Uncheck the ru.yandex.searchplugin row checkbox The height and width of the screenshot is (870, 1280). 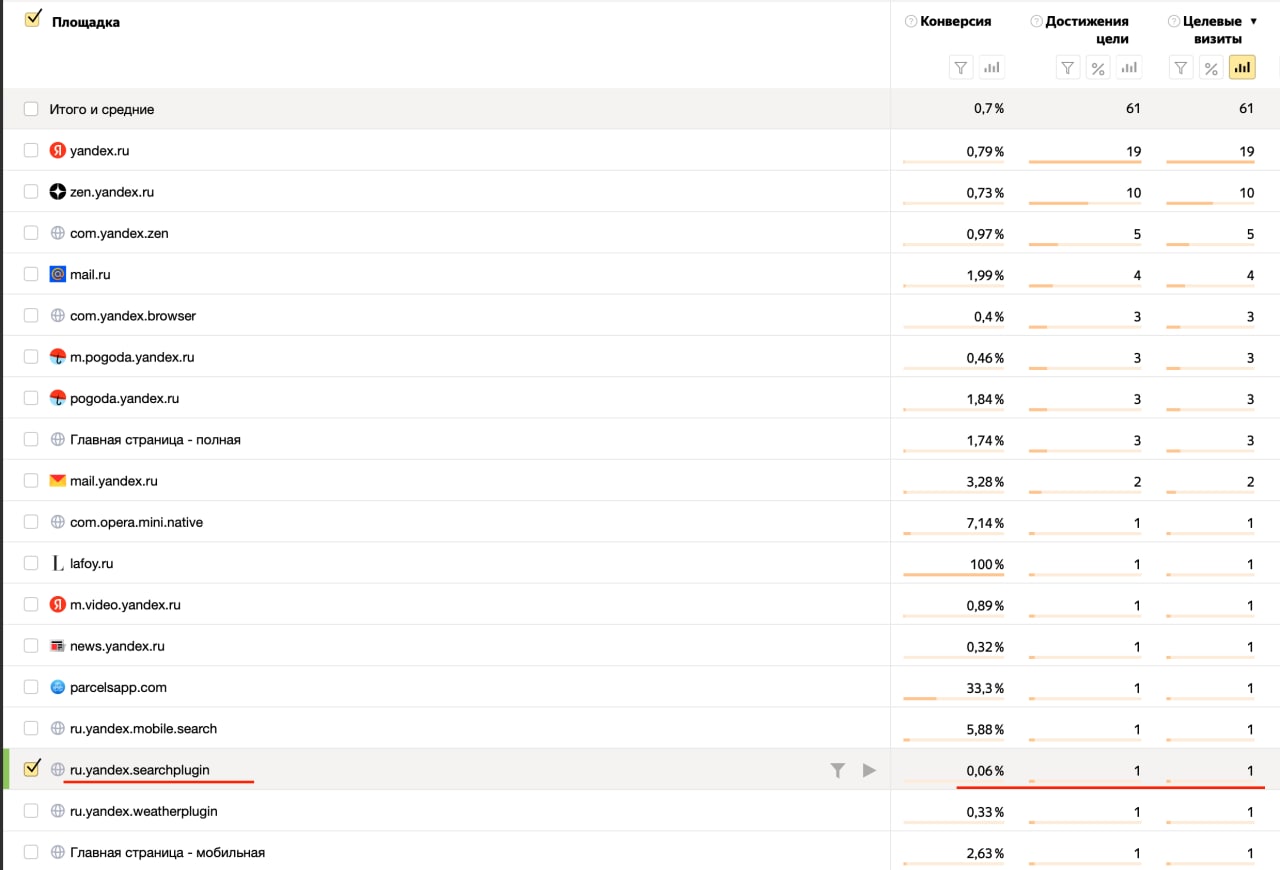tap(32, 768)
